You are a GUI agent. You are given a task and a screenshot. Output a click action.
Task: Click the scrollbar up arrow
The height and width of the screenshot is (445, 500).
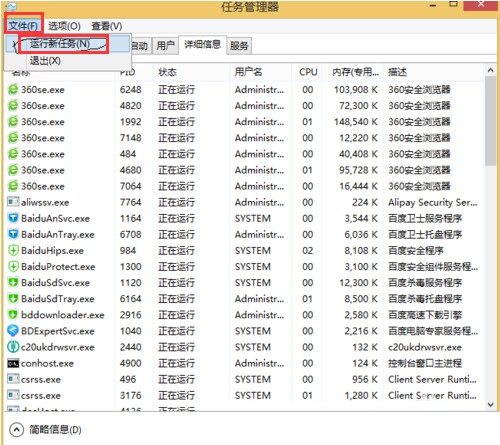pos(490,70)
